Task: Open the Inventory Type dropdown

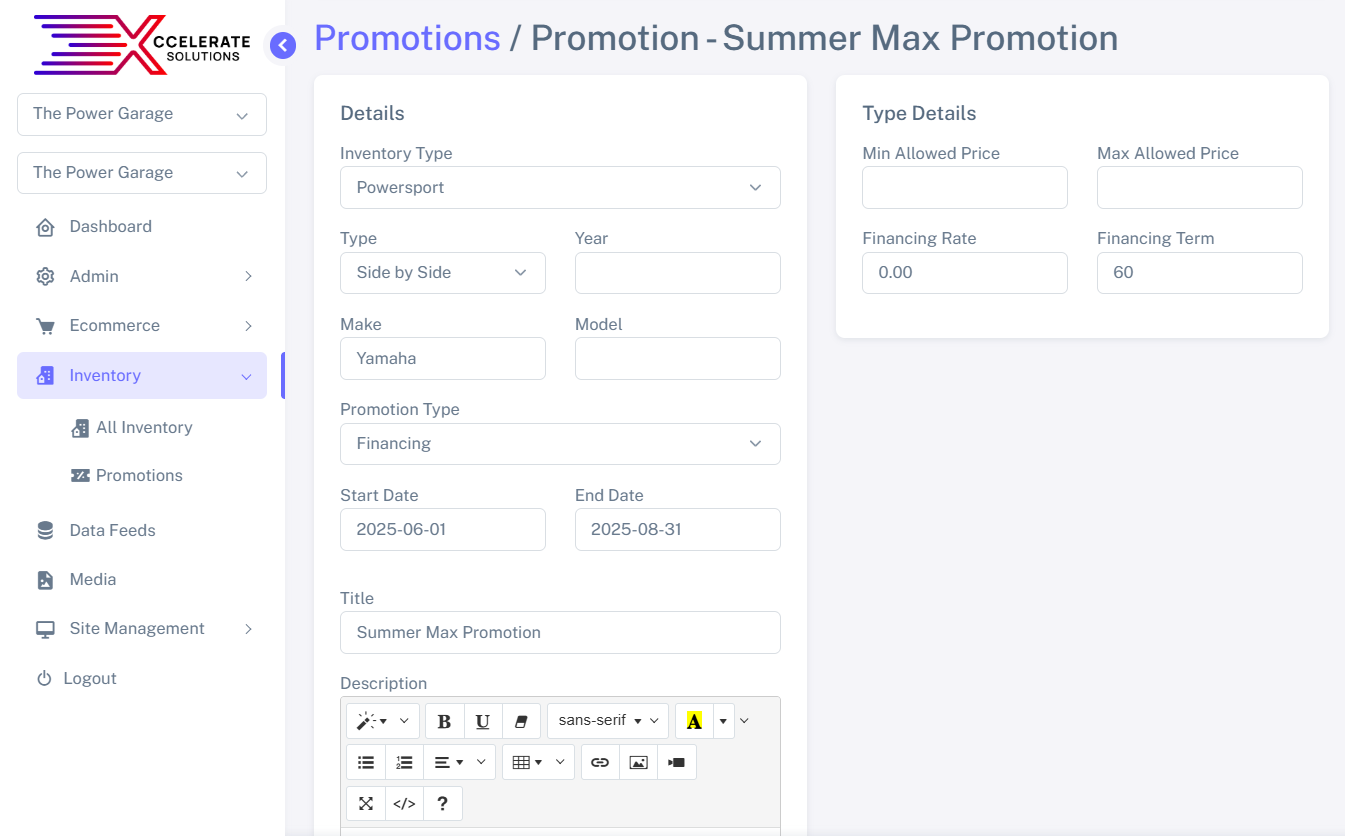Action: click(x=560, y=188)
